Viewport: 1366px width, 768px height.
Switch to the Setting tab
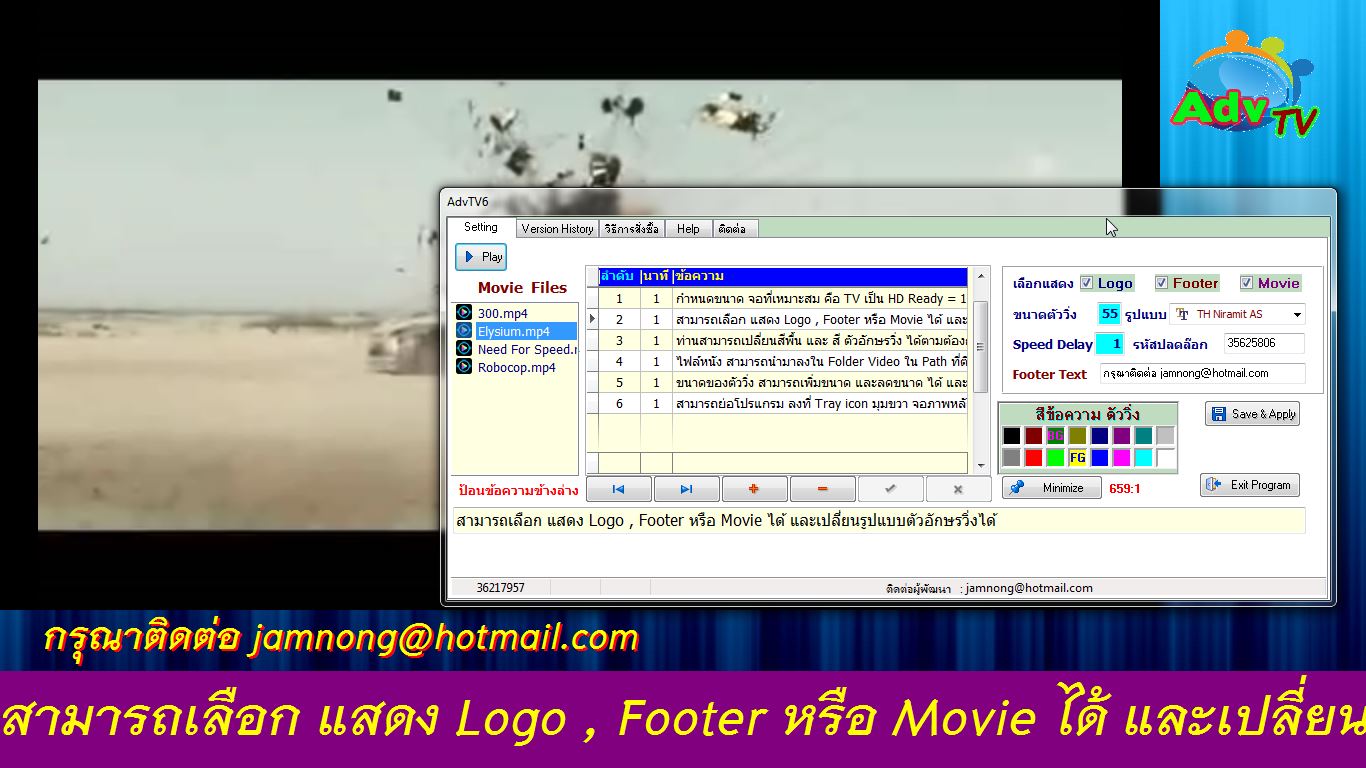tap(480, 227)
